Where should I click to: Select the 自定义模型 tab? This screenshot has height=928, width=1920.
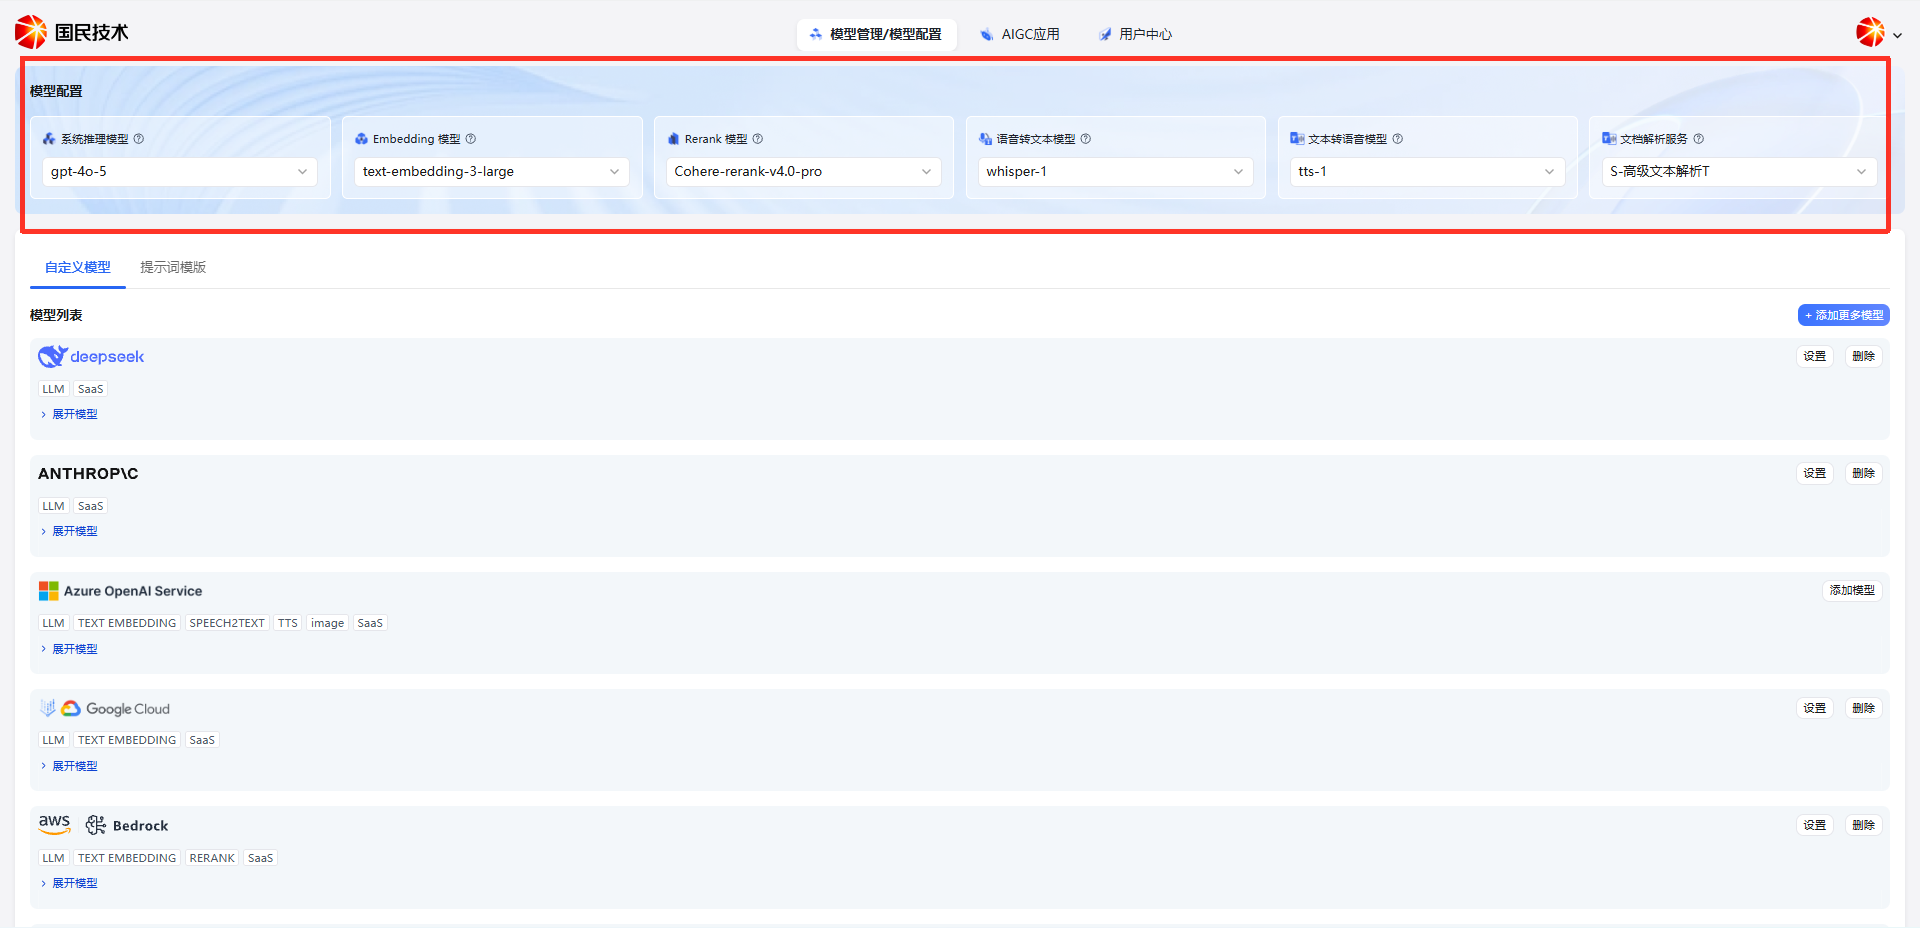point(78,267)
